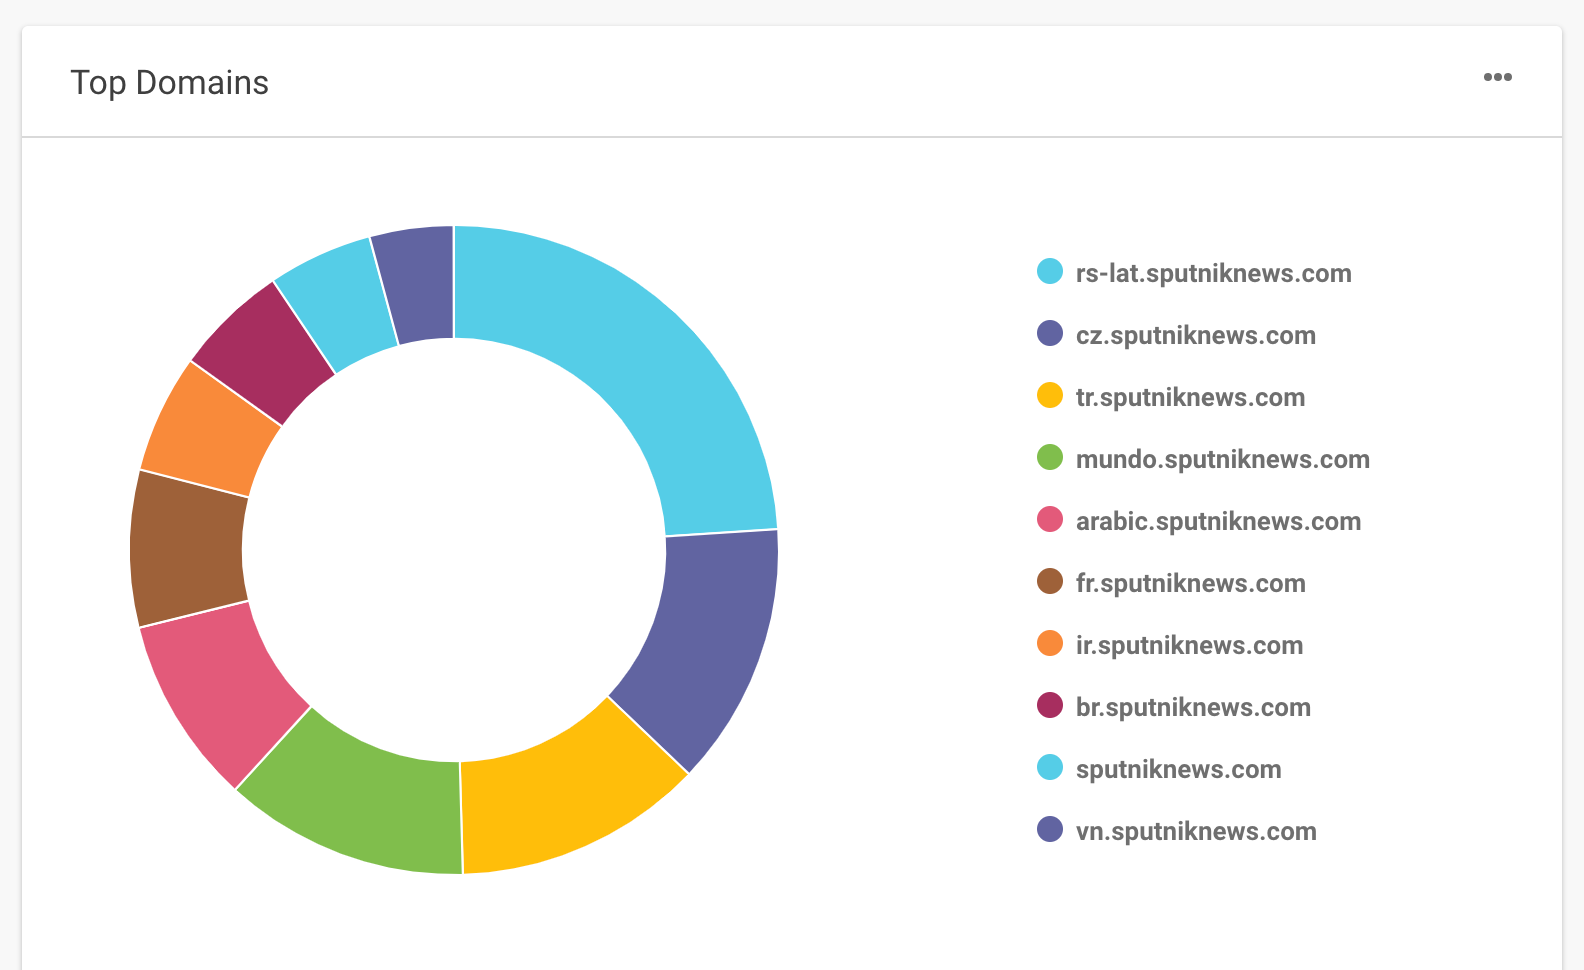Select the orange donut segment

pos(208,432)
